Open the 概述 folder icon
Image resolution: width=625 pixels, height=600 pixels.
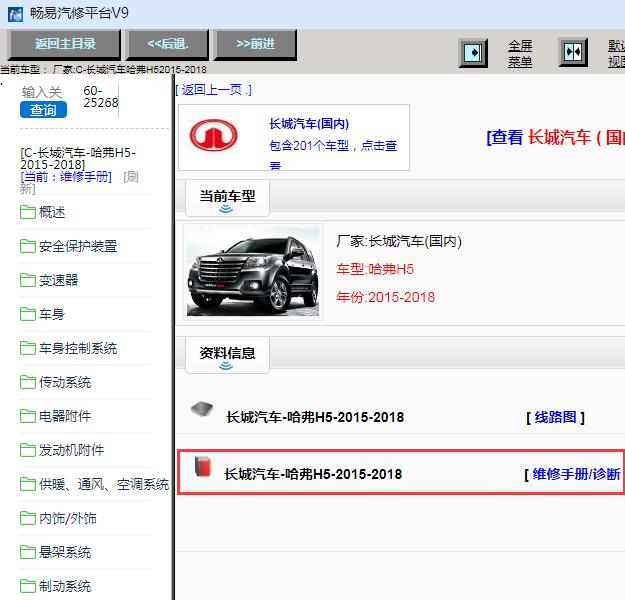(x=28, y=212)
